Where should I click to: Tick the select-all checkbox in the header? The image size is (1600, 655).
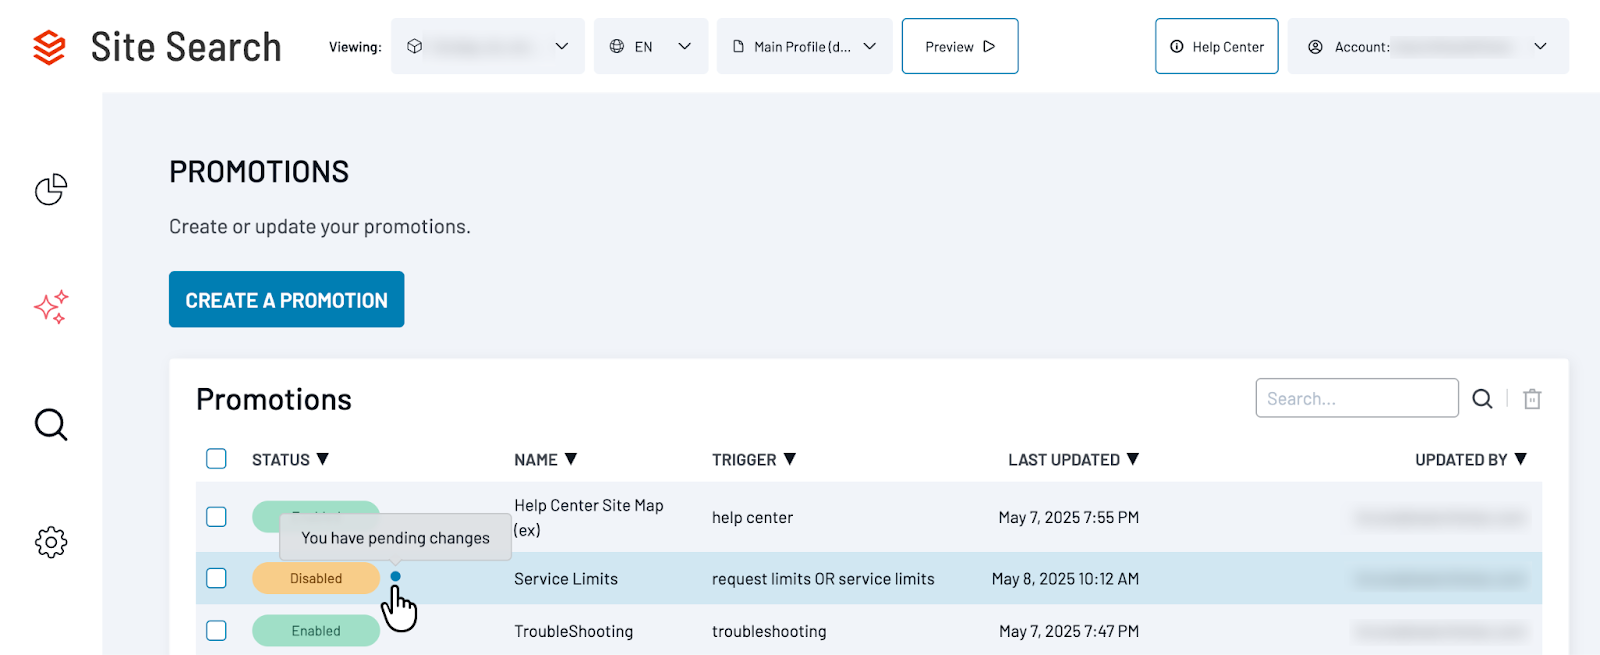(216, 459)
